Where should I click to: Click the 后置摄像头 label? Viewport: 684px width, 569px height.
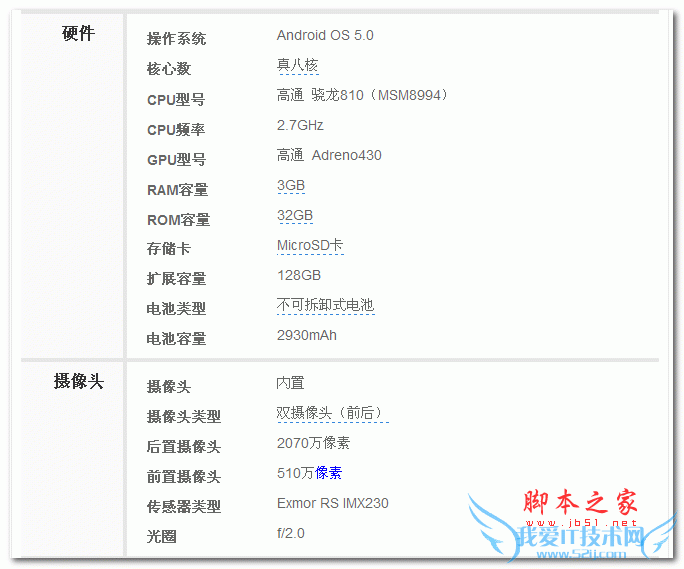point(184,446)
